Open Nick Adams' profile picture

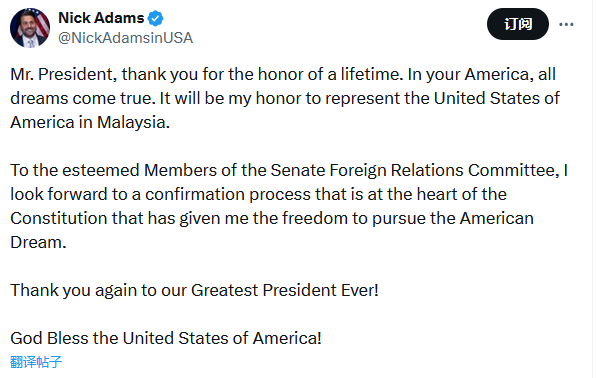[x=30, y=28]
